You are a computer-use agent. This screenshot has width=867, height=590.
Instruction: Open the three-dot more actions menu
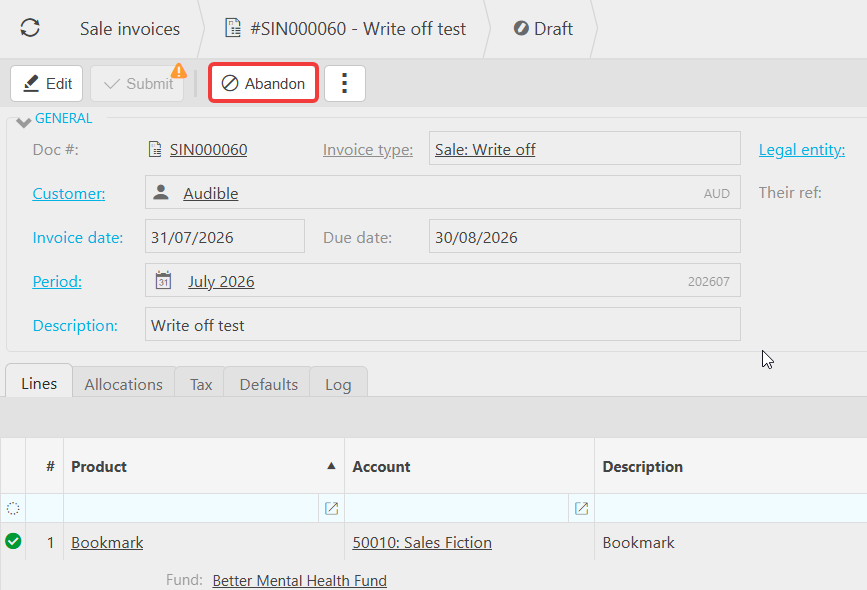[x=344, y=83]
